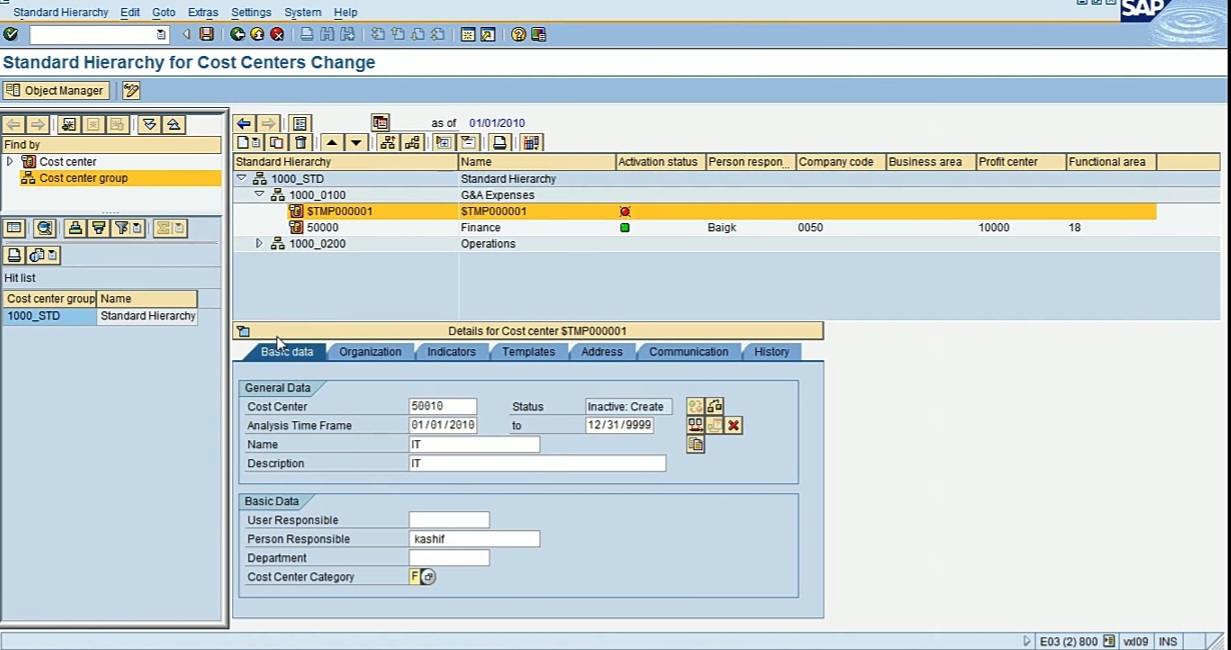Switch to the Templates tab
The height and width of the screenshot is (650, 1231).
point(529,352)
